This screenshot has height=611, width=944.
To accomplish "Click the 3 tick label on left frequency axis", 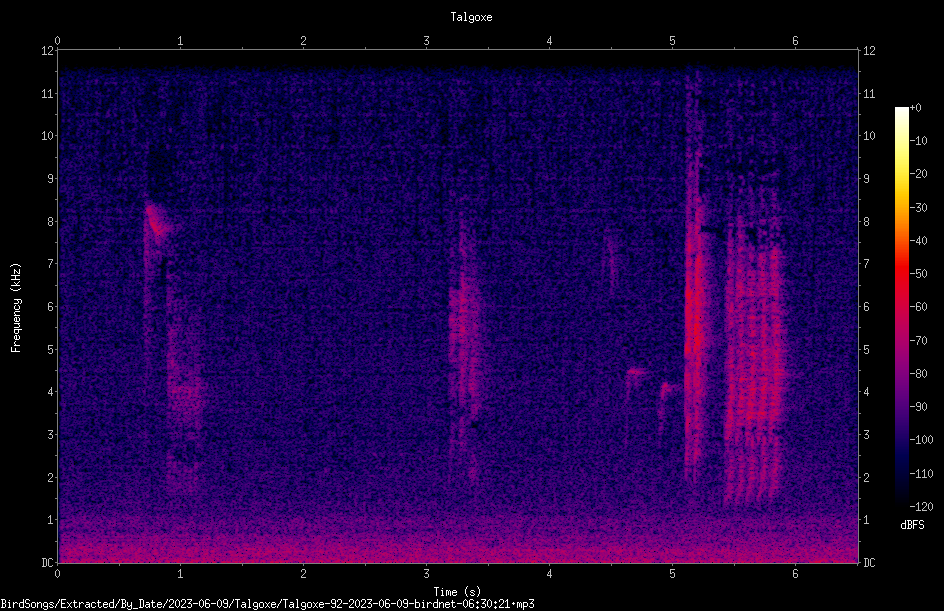I will [51, 435].
